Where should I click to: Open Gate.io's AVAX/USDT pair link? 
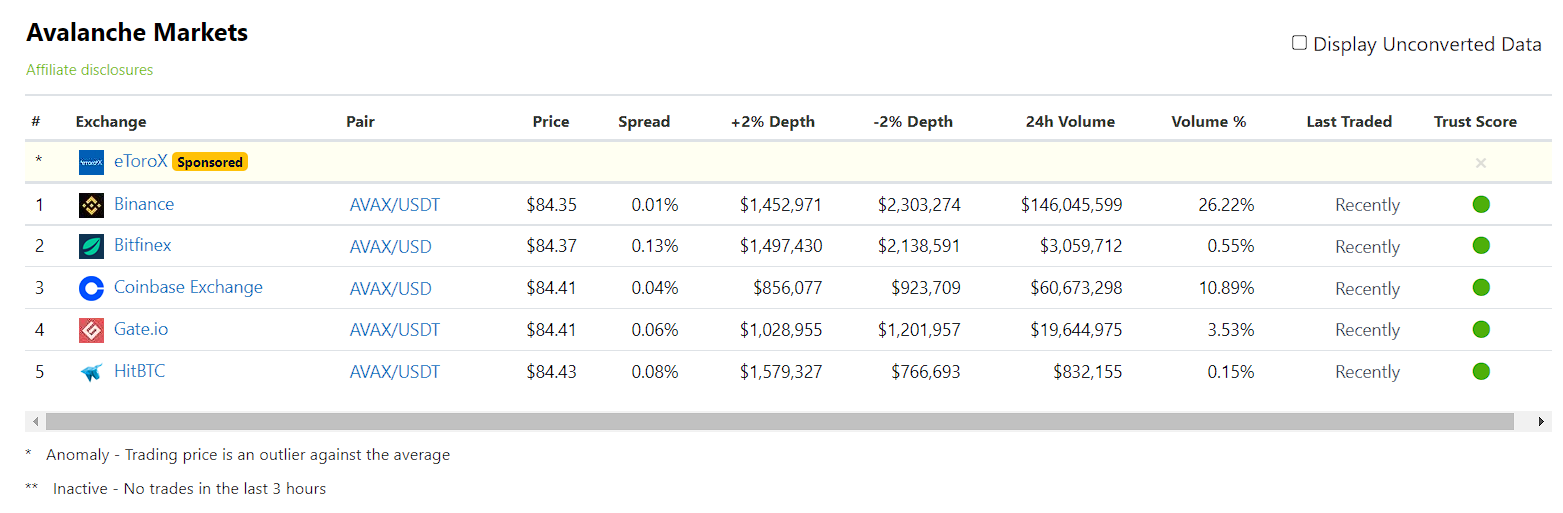pos(395,330)
